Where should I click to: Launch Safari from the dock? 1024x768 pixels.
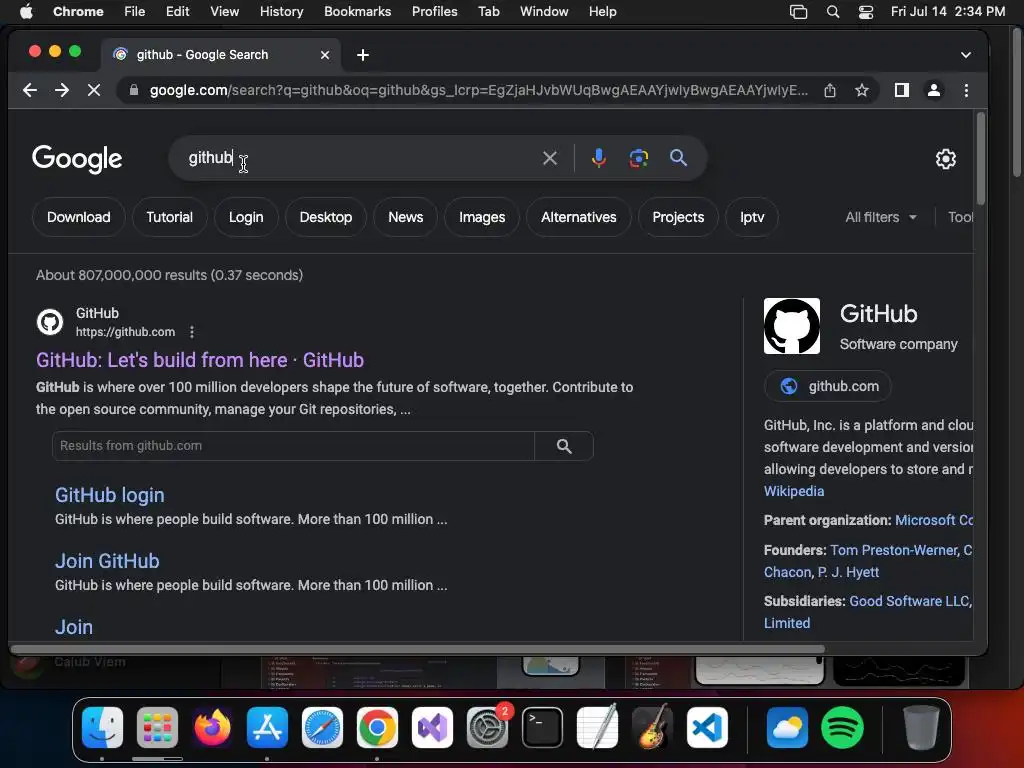[x=322, y=728]
